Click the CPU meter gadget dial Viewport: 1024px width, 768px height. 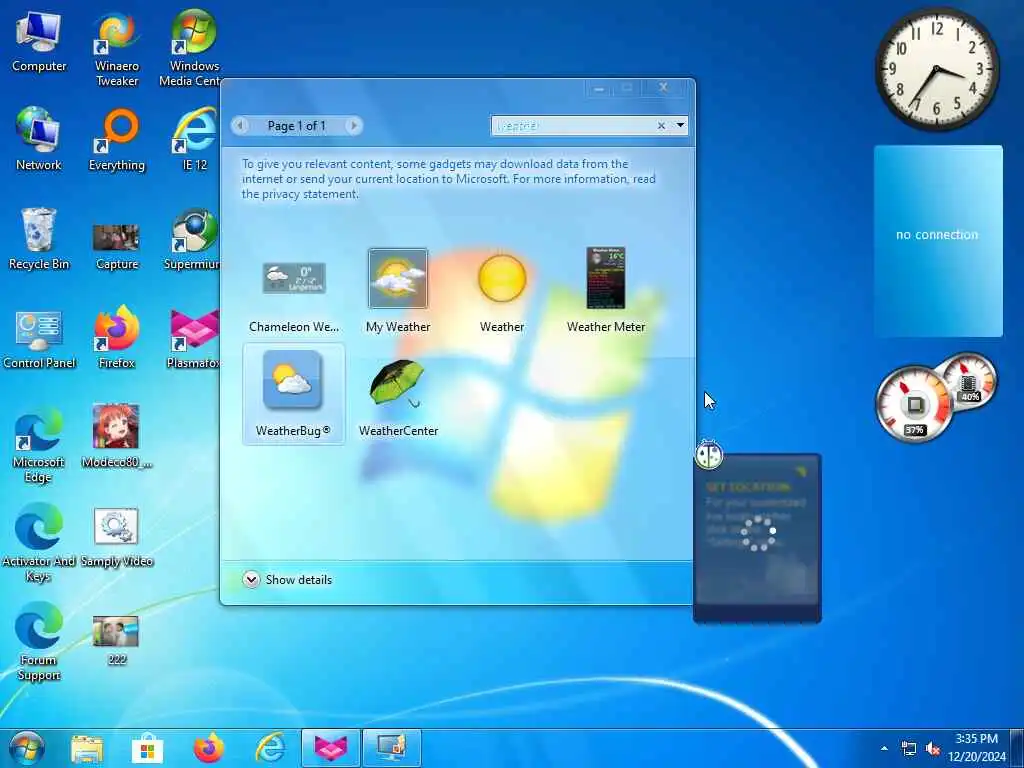pos(913,404)
